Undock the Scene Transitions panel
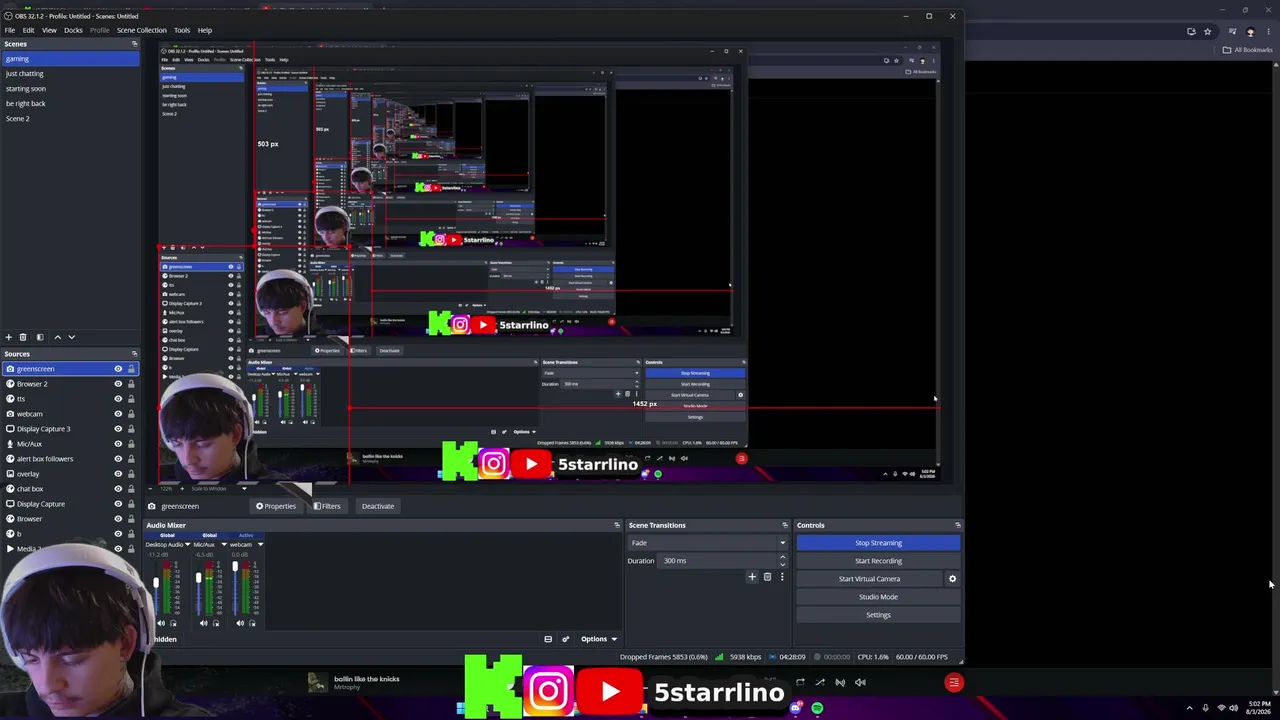Screen dimensions: 1280x720 click(785, 525)
